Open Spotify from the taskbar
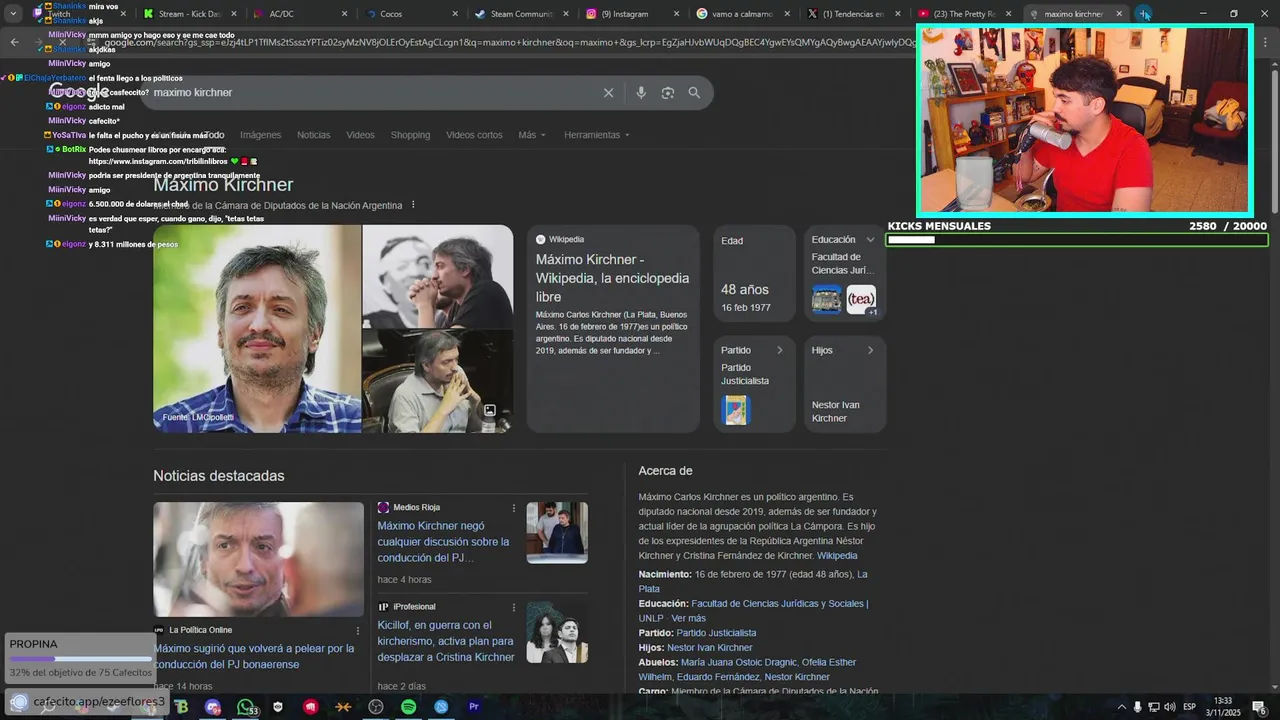 pyautogui.click(x=408, y=707)
